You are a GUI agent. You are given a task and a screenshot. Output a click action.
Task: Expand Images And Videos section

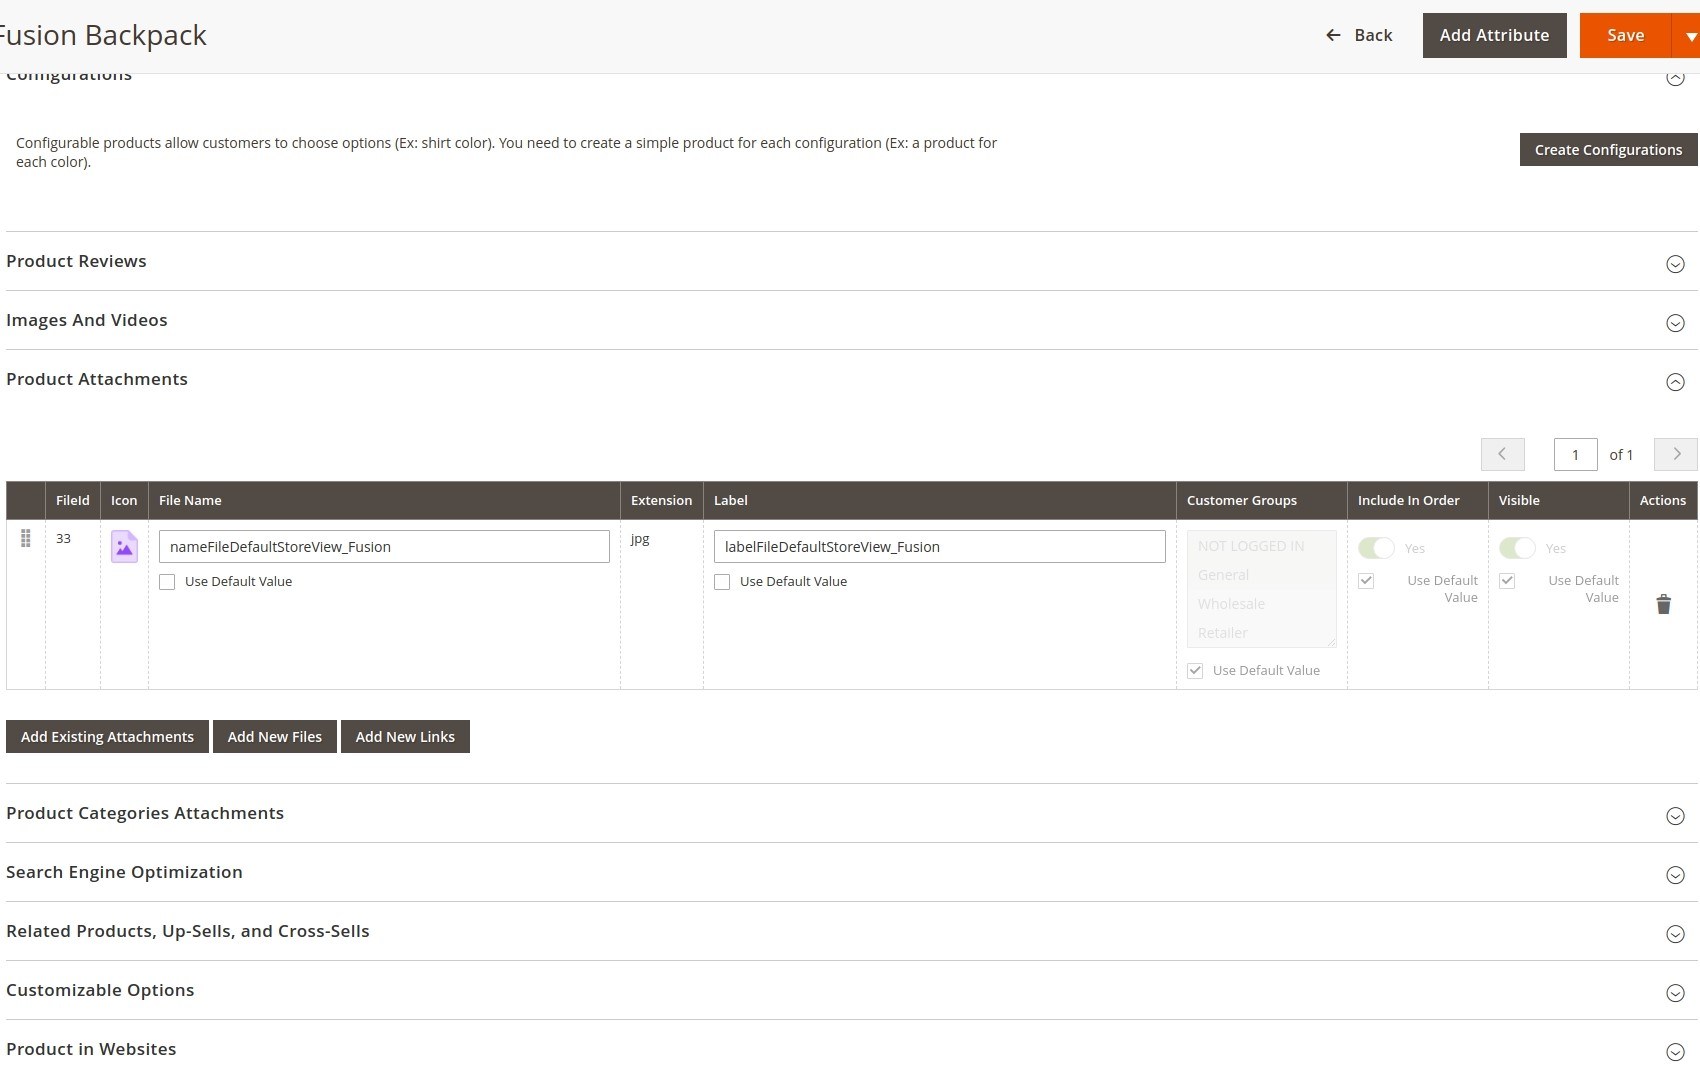pyautogui.click(x=1675, y=323)
